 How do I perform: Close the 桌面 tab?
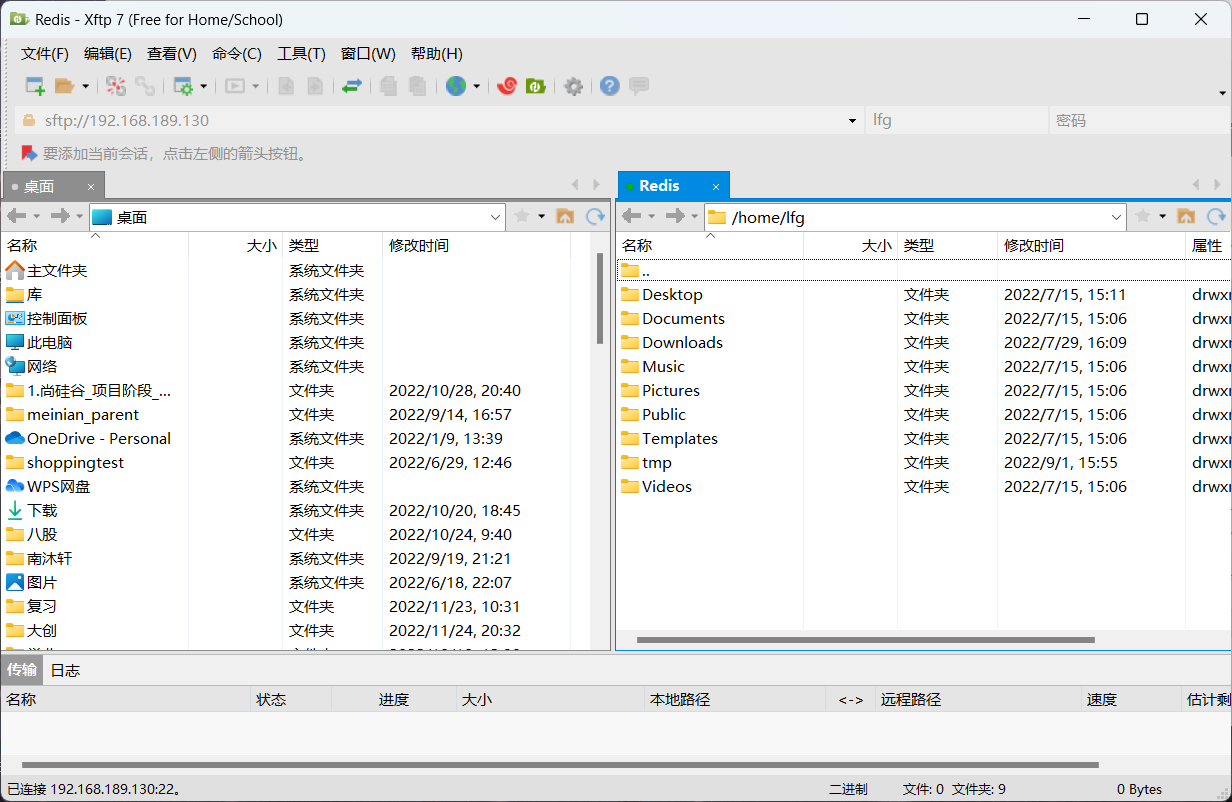[91, 187]
